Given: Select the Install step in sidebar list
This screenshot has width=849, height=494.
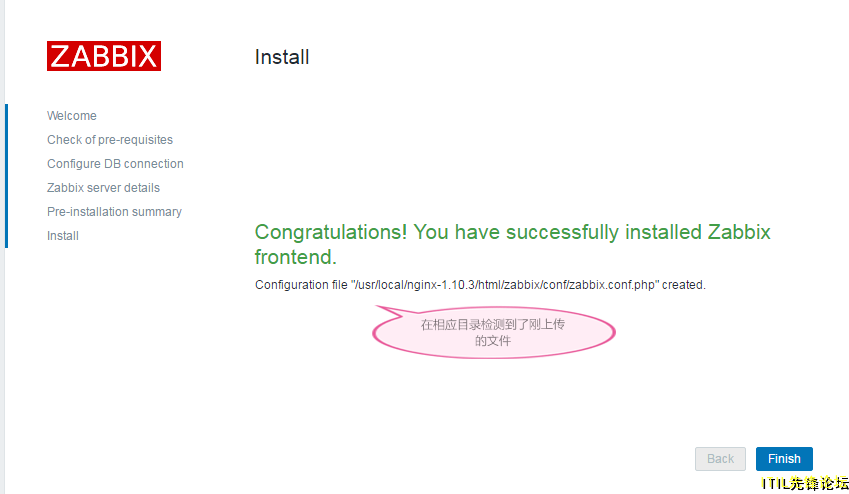Looking at the screenshot, I should click(63, 236).
